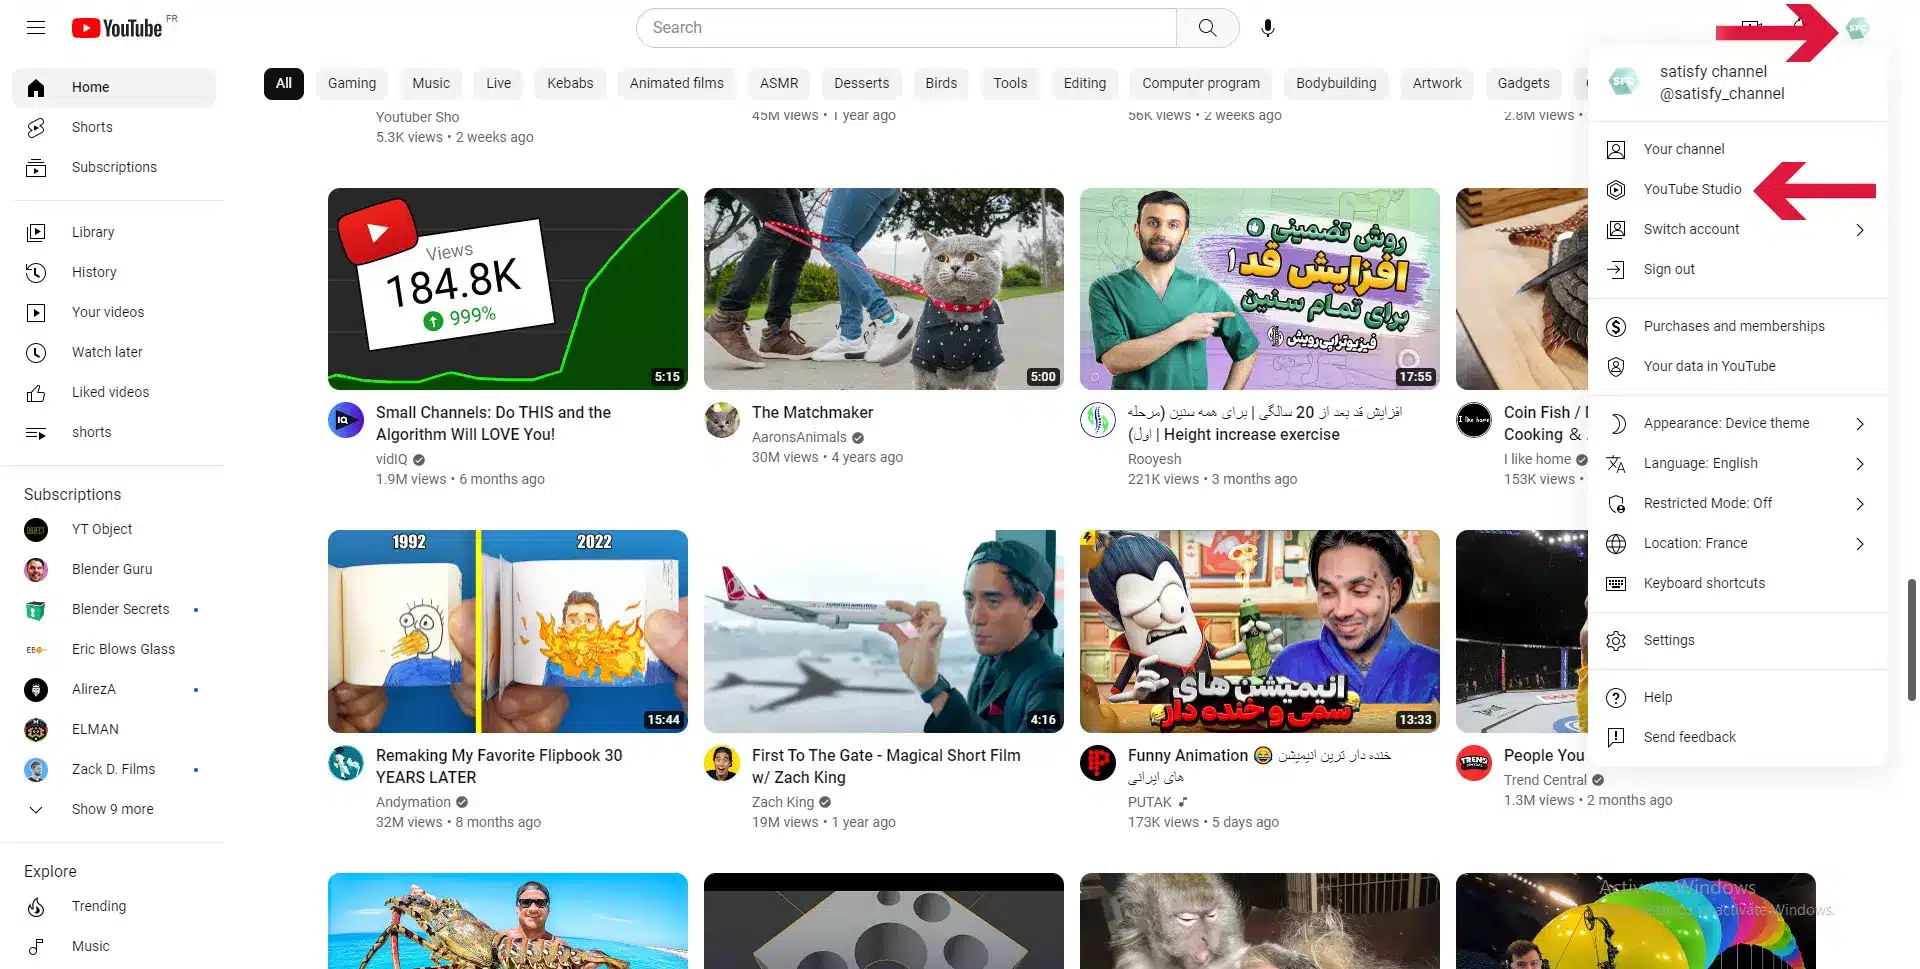The width and height of the screenshot is (1920, 969).
Task: Start a voice search with the microphone icon
Action: tap(1267, 27)
